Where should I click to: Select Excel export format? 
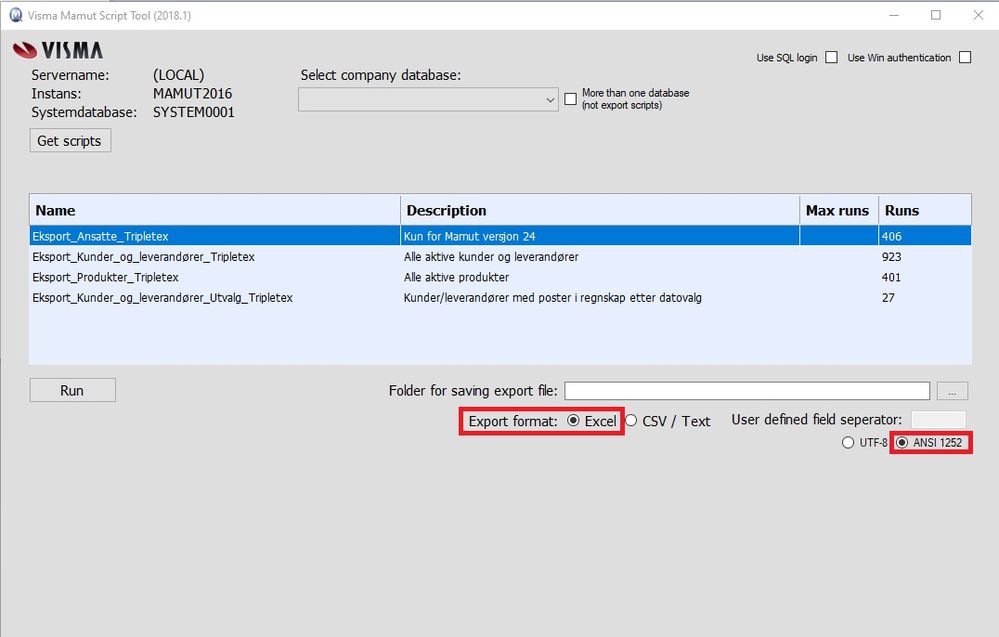[573, 420]
